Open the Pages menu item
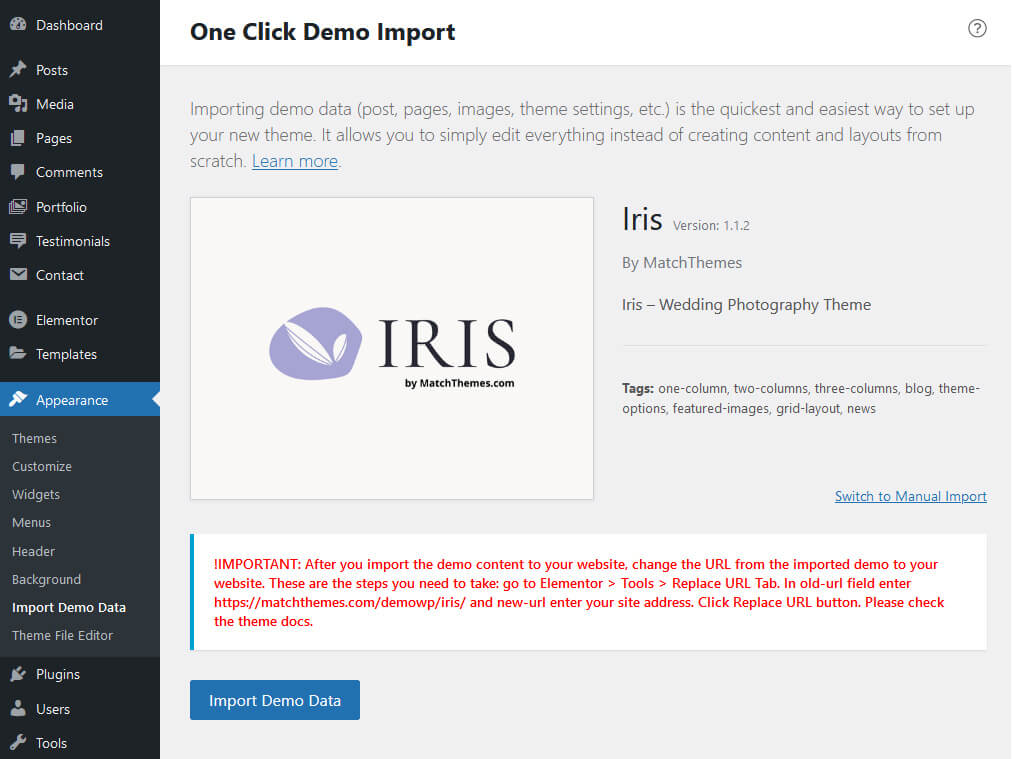This screenshot has width=1012, height=759. tap(54, 138)
